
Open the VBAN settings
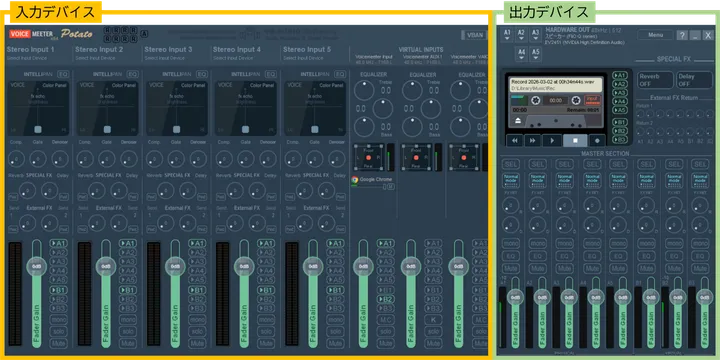click(475, 35)
